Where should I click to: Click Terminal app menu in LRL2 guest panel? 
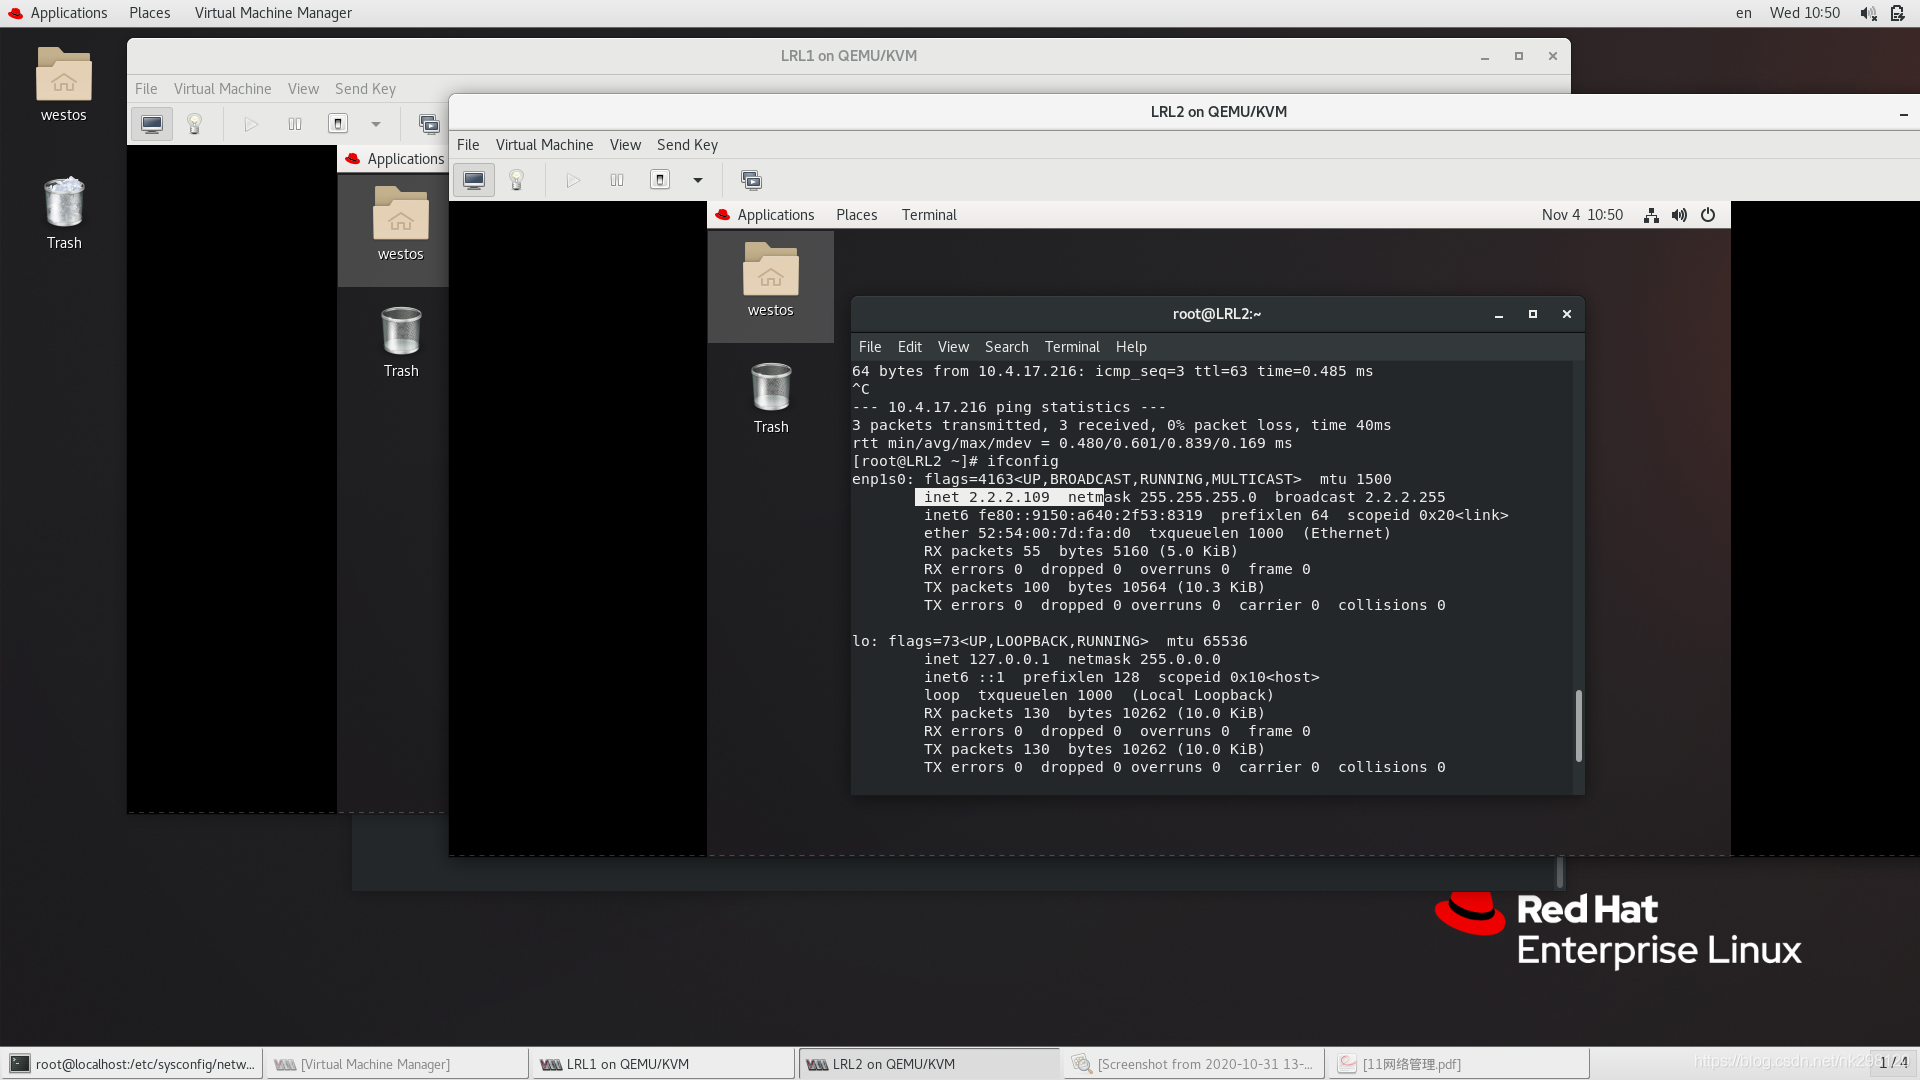[929, 215]
